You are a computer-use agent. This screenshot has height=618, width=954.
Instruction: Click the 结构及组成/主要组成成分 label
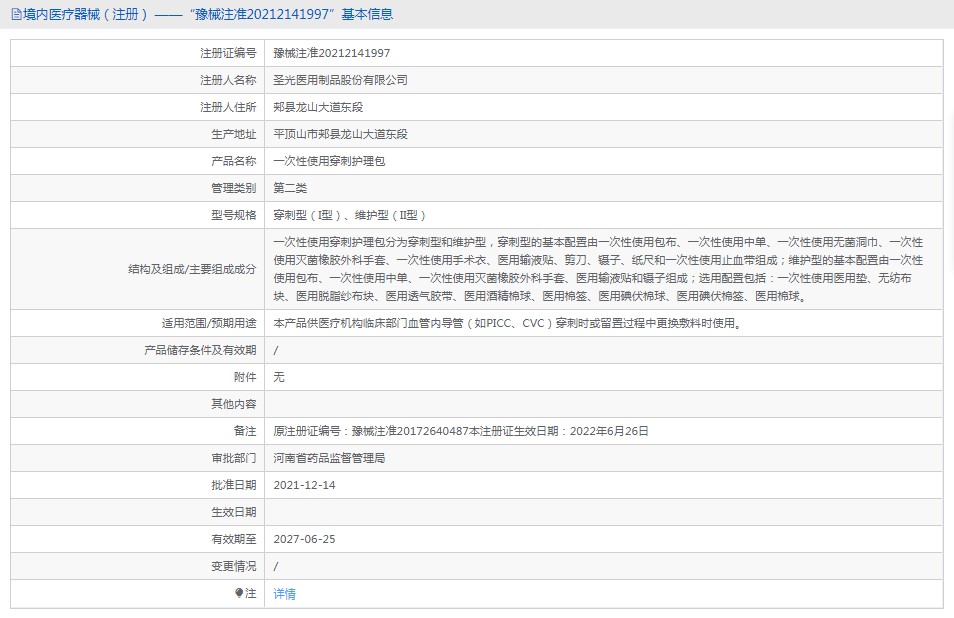(x=192, y=269)
